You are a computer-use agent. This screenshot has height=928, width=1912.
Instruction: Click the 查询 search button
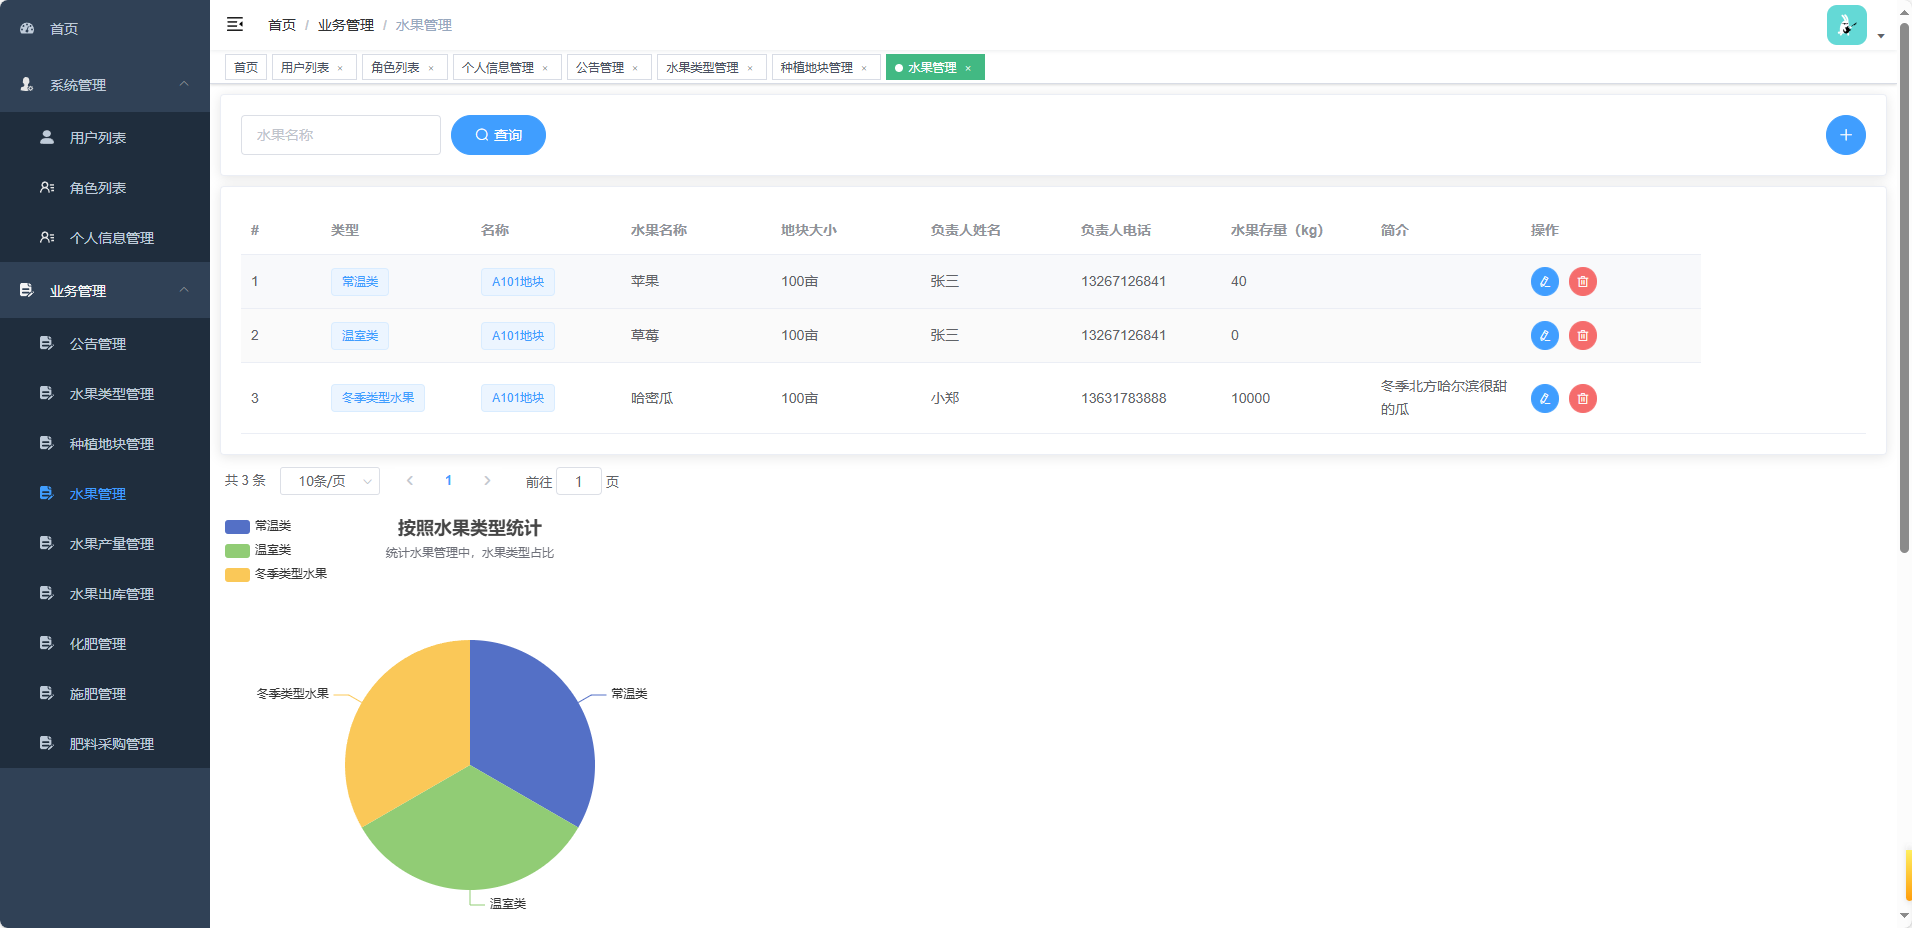click(498, 134)
